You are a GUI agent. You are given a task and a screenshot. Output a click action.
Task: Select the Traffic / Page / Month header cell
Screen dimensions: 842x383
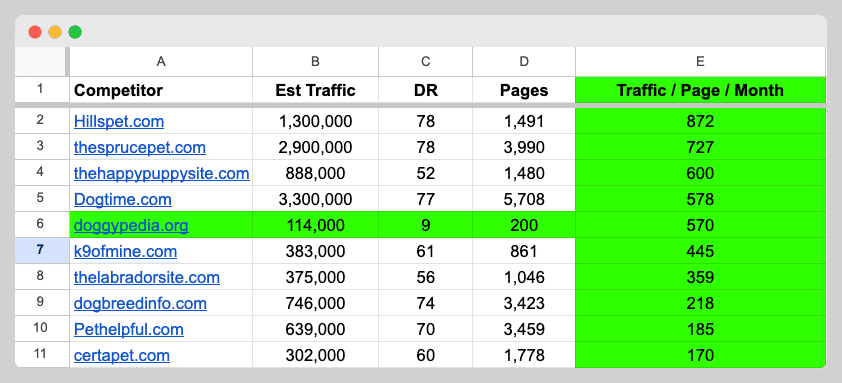tap(700, 90)
